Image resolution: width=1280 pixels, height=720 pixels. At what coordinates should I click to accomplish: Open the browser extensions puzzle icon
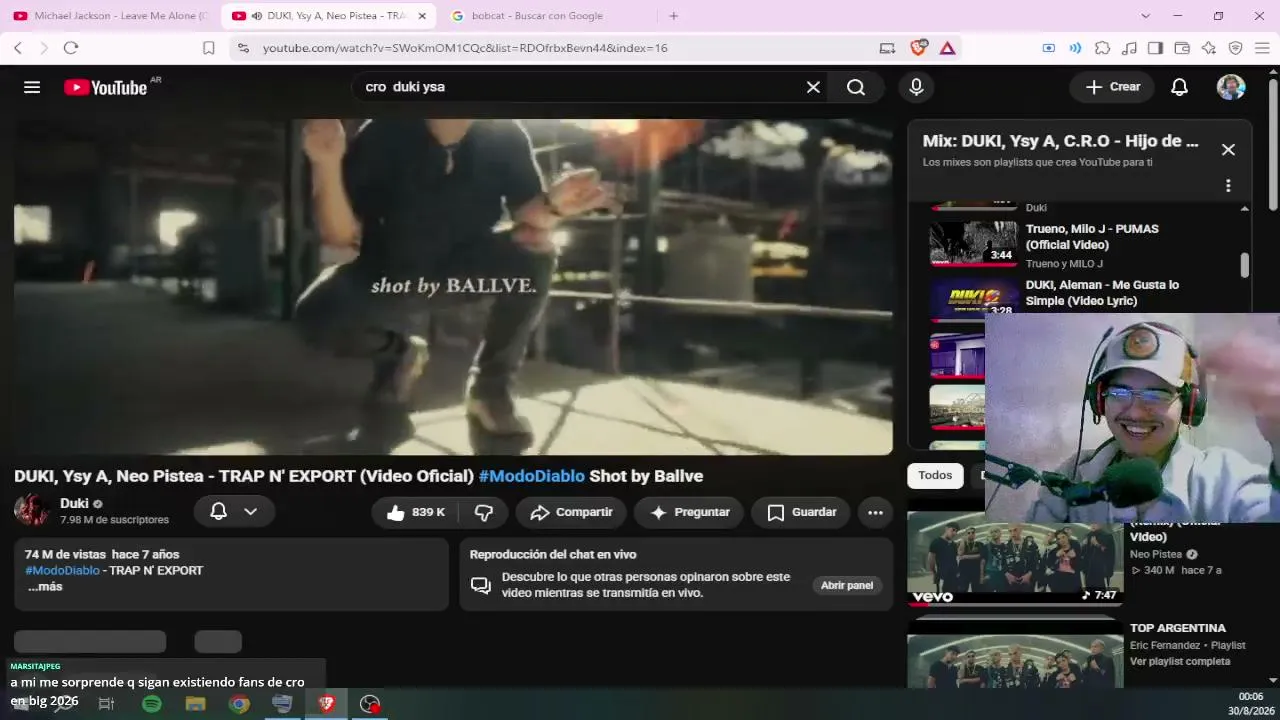(1102, 48)
